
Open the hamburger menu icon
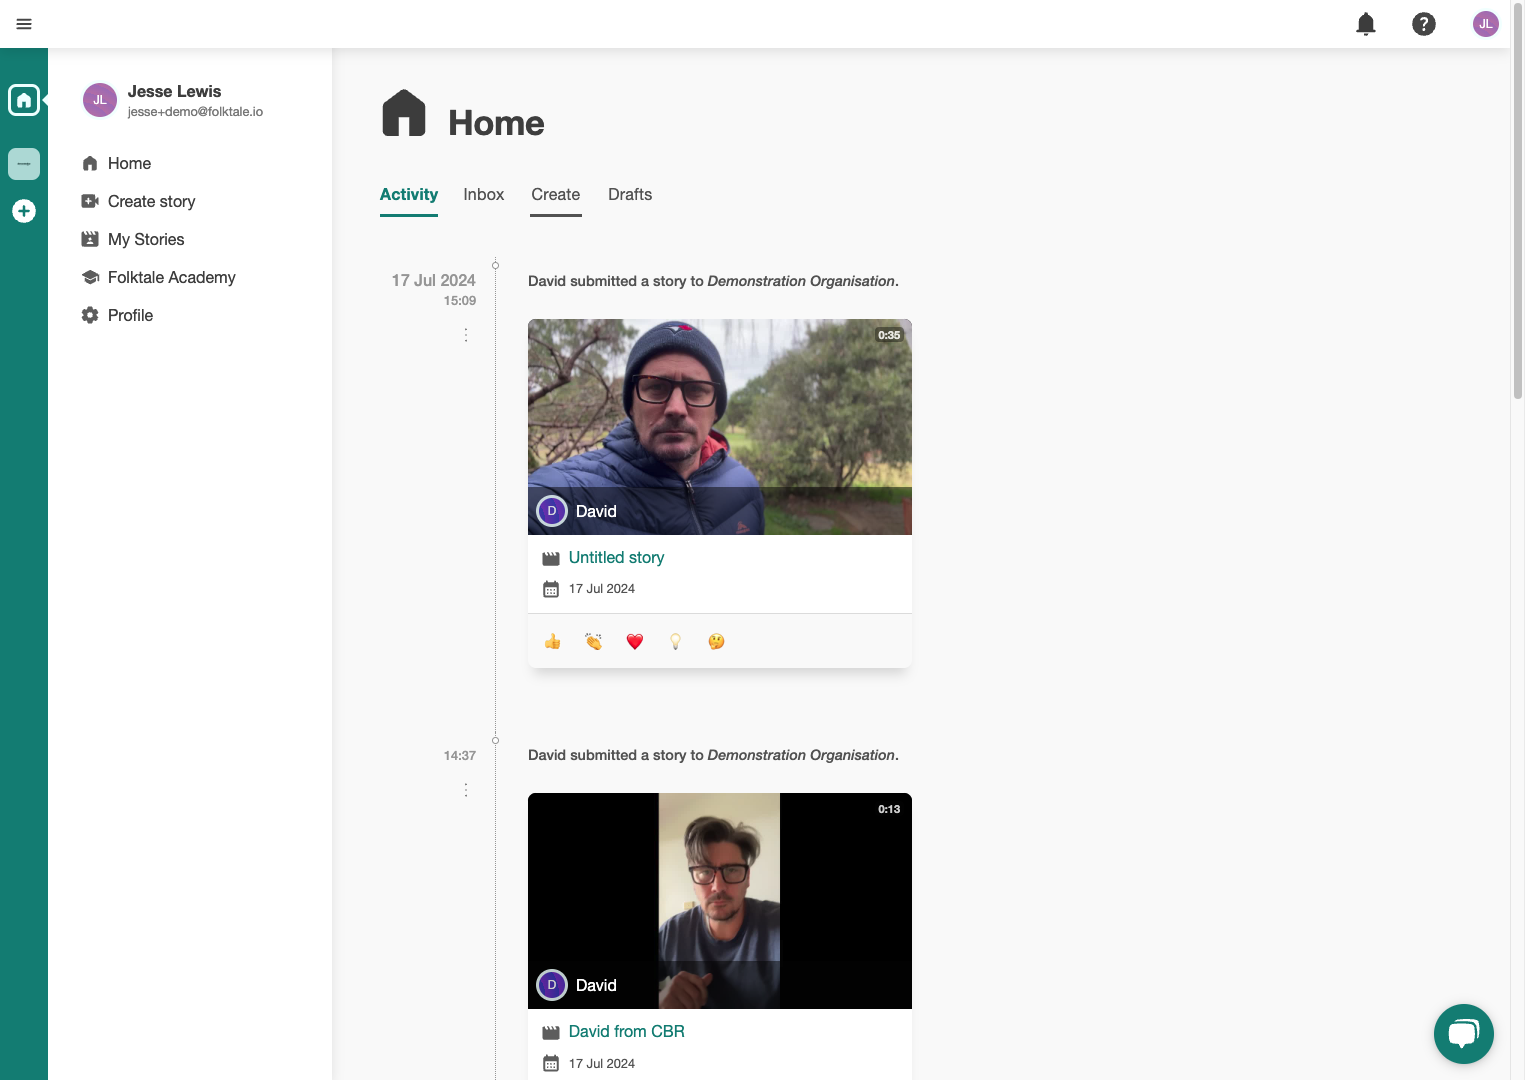click(x=24, y=24)
